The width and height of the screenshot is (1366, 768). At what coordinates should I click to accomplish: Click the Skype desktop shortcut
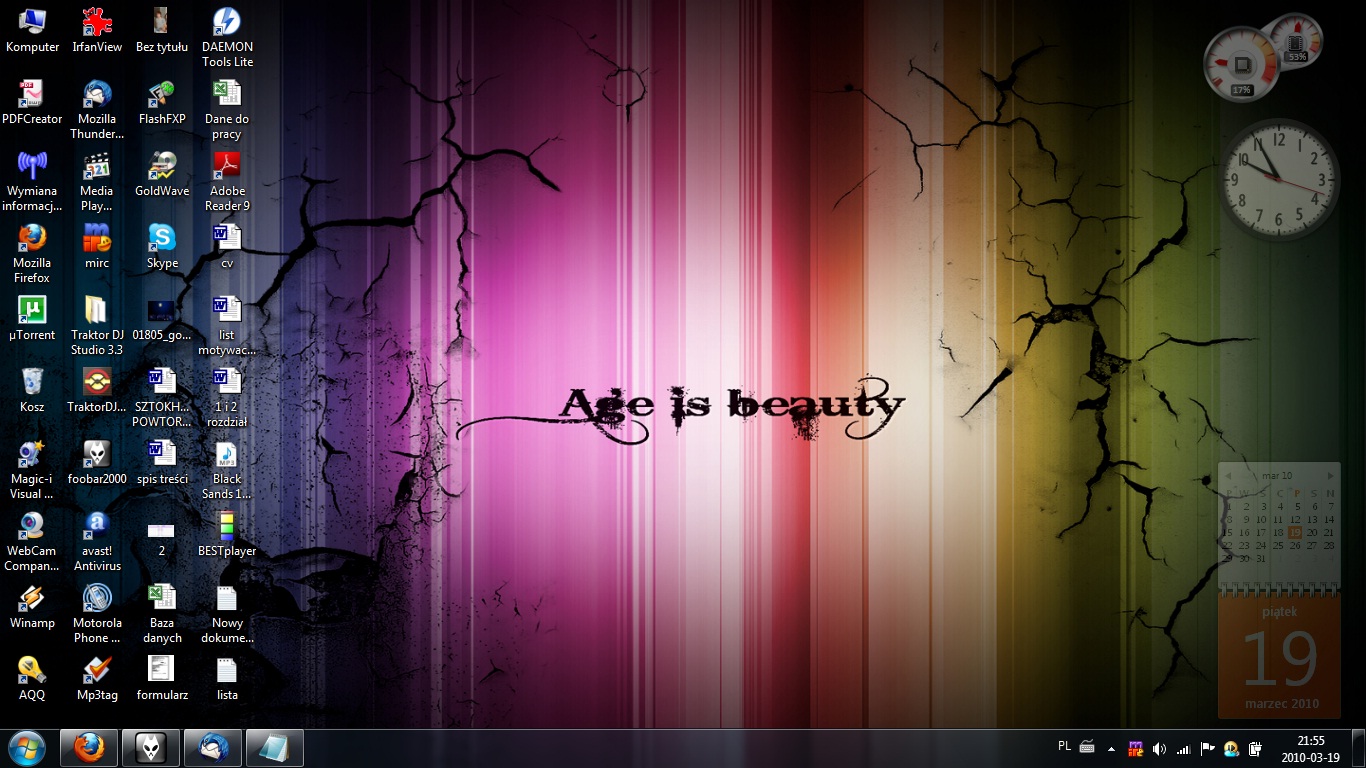click(162, 240)
